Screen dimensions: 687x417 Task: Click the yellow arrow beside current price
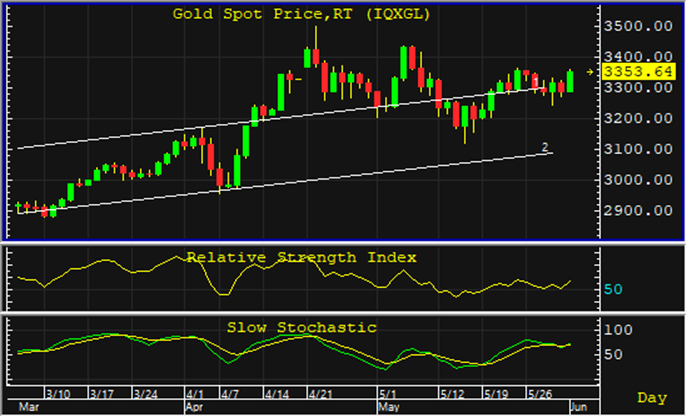pos(590,72)
